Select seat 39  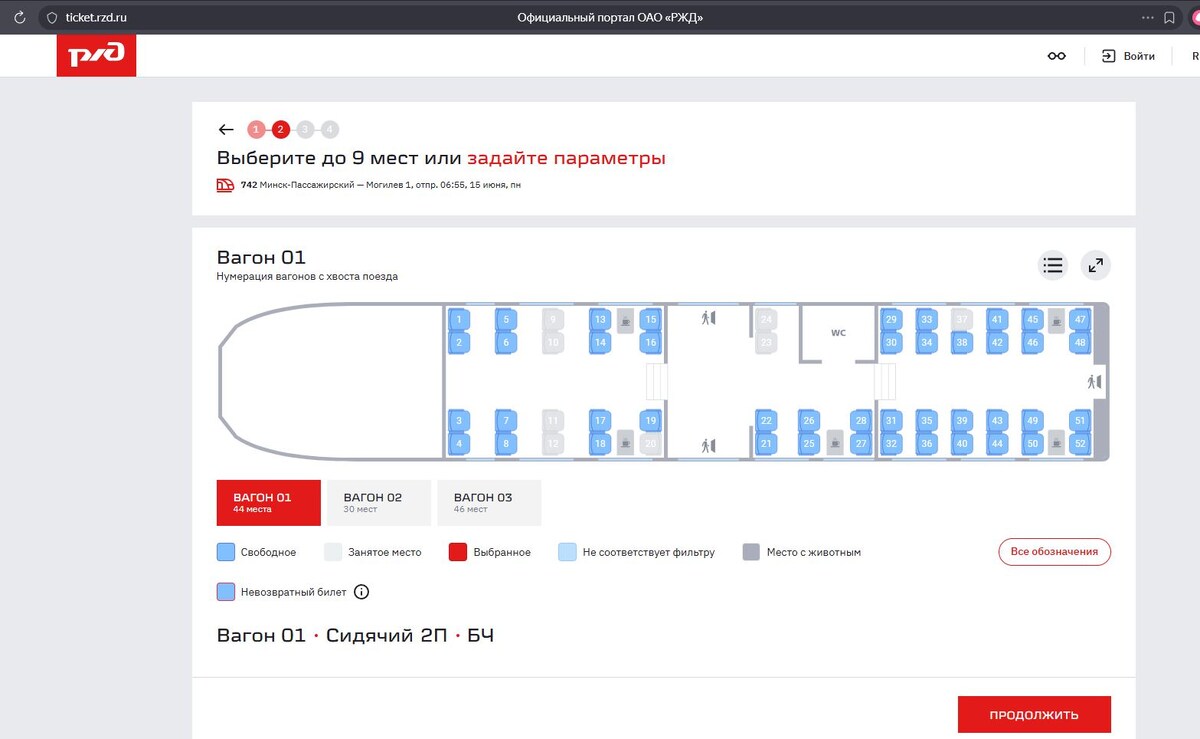(x=962, y=421)
